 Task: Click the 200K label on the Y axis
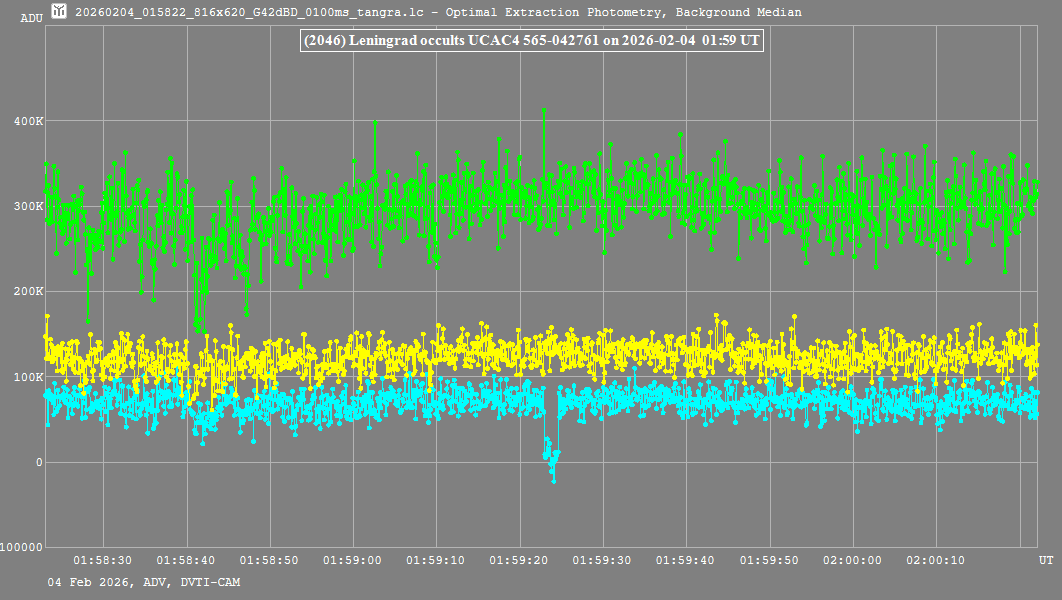click(x=54, y=292)
